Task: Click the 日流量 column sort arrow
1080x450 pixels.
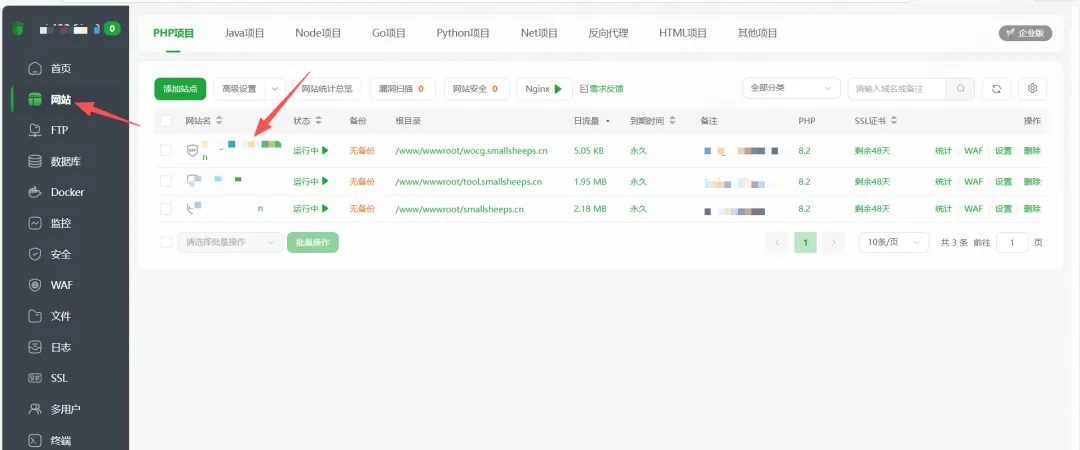Action: point(607,121)
